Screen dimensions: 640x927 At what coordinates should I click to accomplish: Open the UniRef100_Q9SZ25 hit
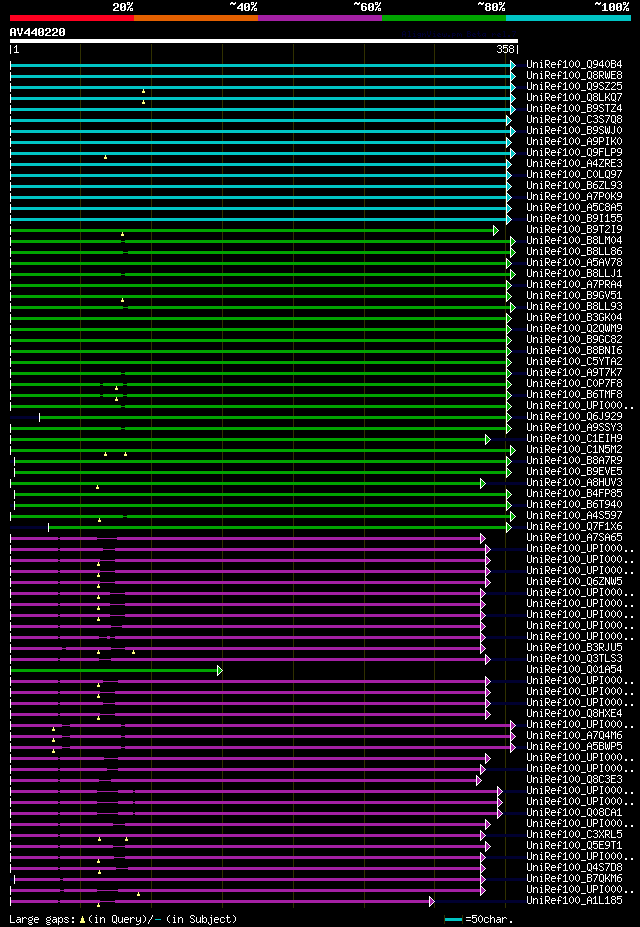tap(574, 86)
